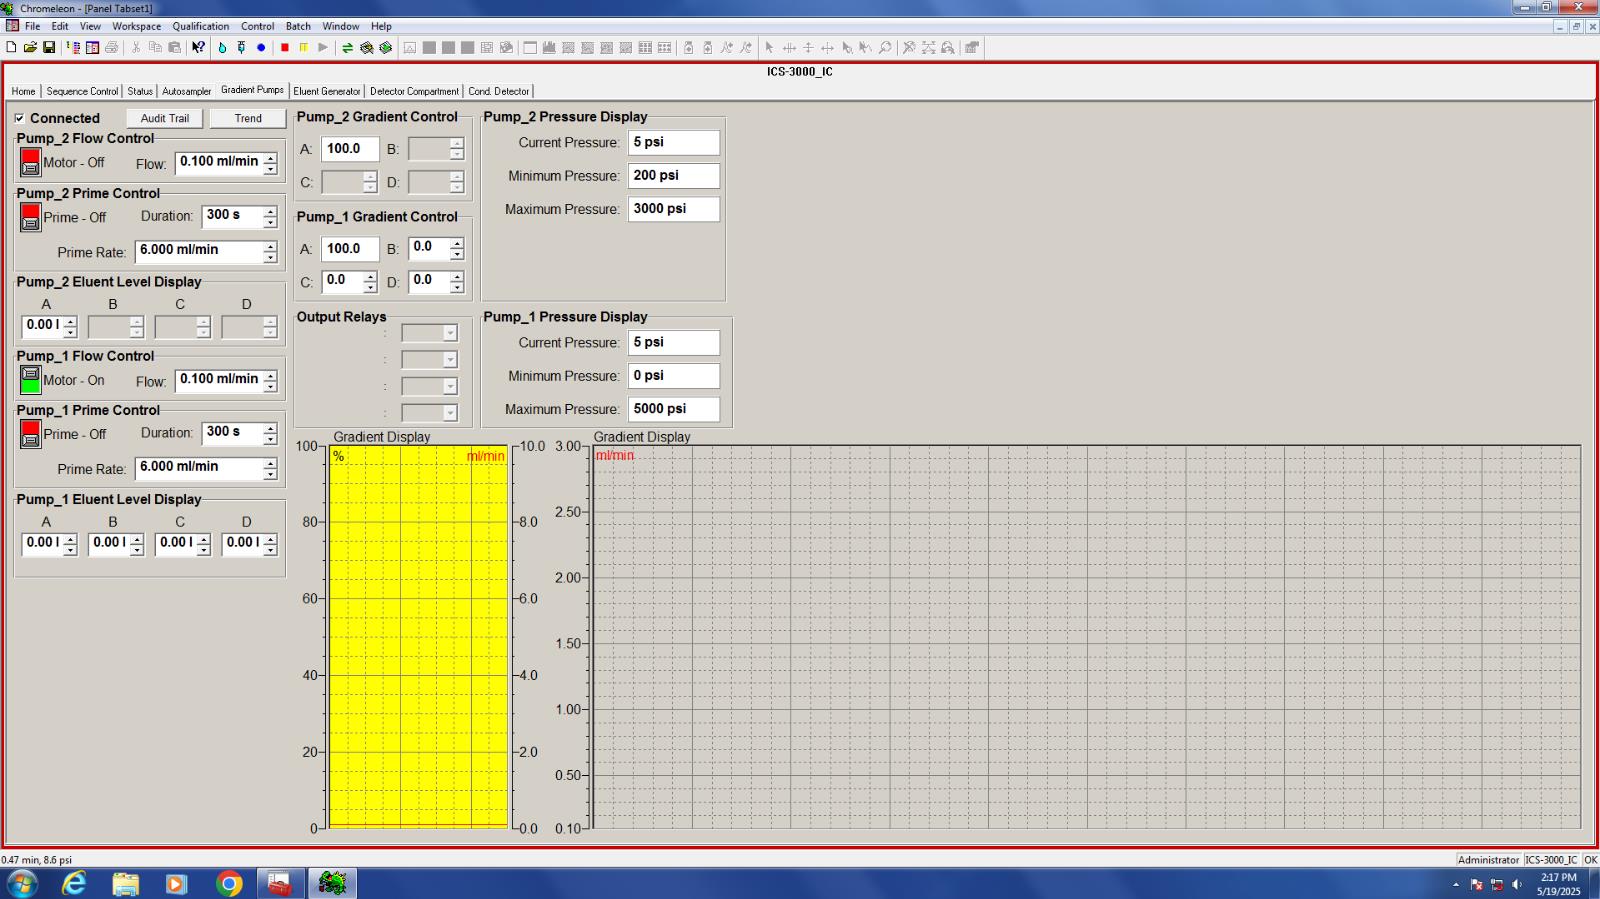Click the green arrows connect icon
This screenshot has width=1600, height=899.
click(x=347, y=48)
